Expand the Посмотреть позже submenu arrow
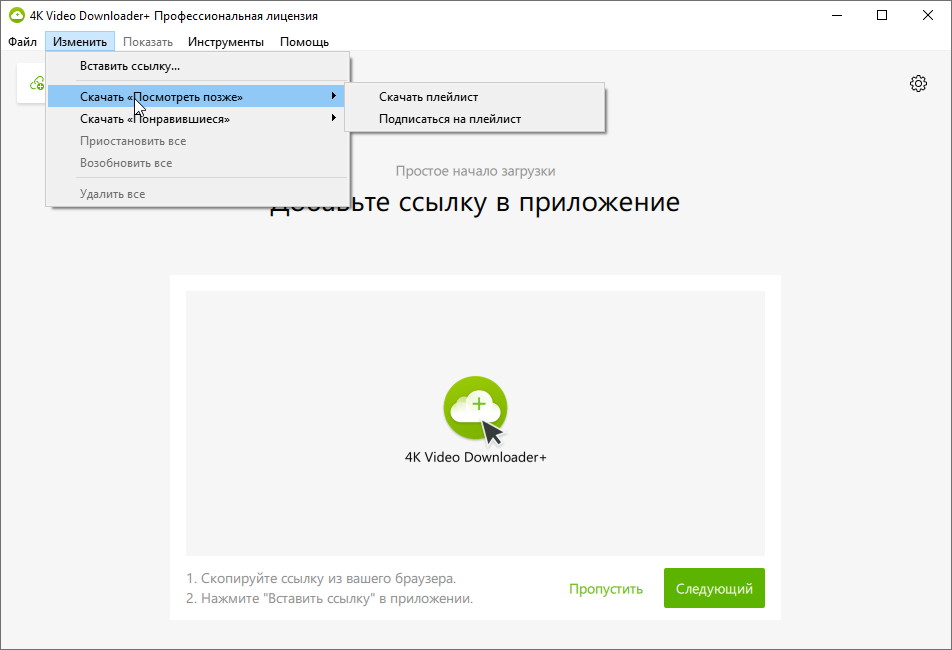This screenshot has width=952, height=650. pyautogui.click(x=333, y=96)
